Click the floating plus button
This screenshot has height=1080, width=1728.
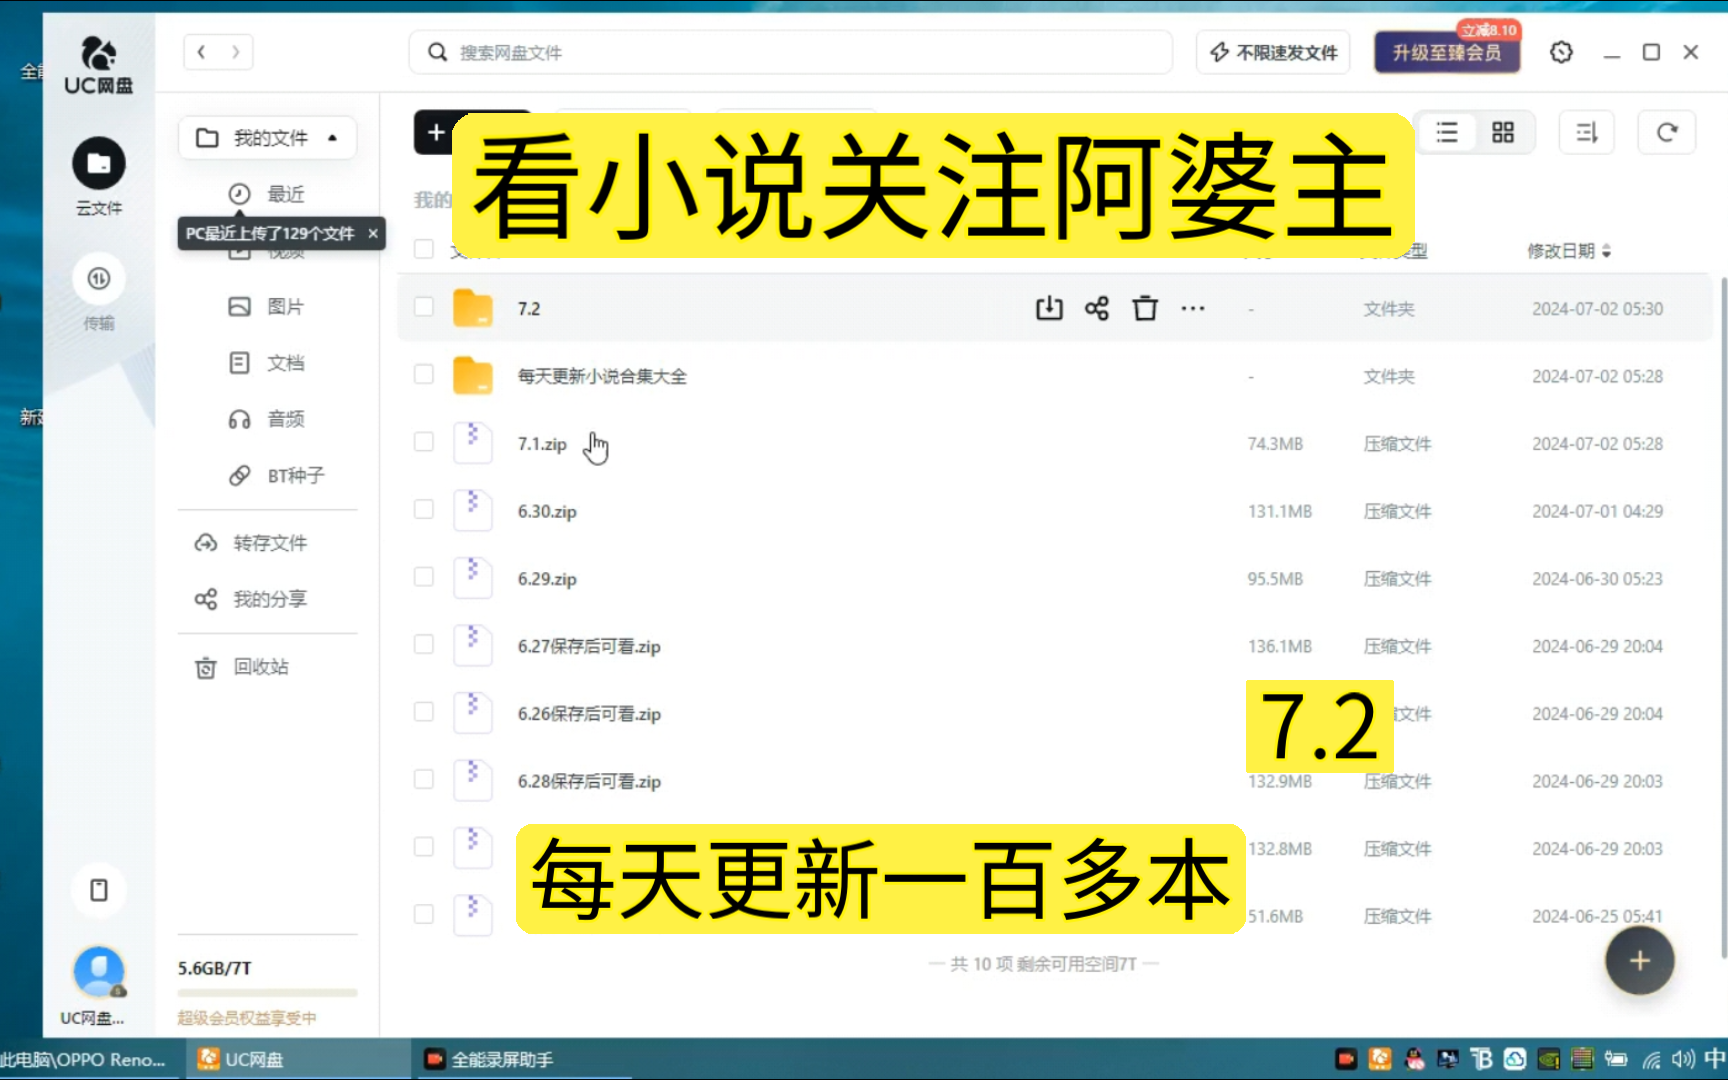(x=1639, y=961)
